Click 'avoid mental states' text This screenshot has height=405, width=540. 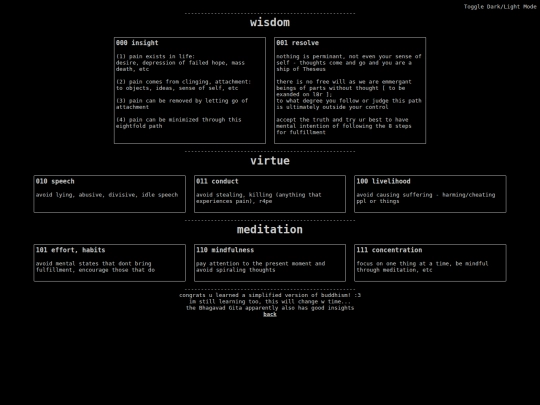[x=95, y=267]
